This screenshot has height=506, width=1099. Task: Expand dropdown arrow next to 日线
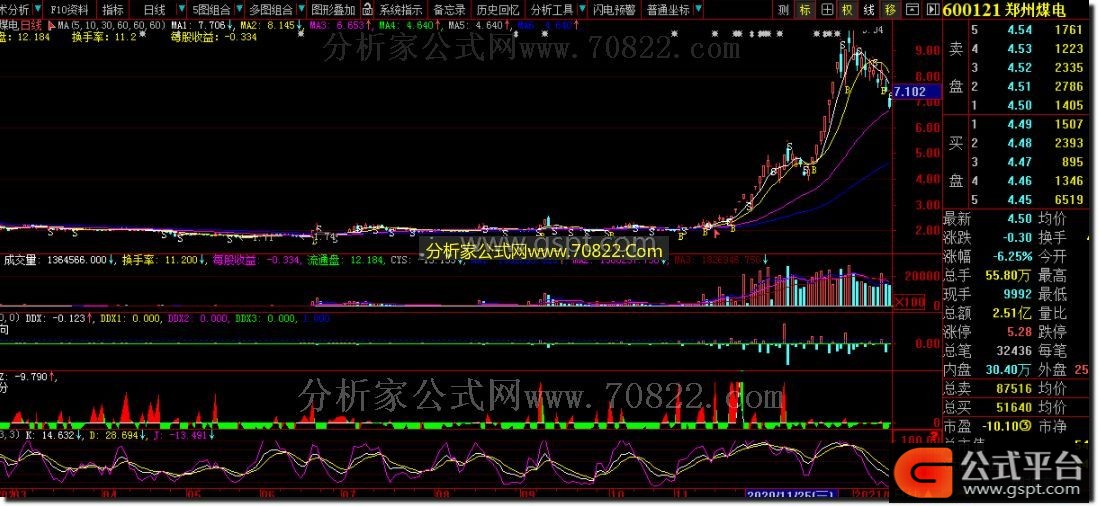182,9
